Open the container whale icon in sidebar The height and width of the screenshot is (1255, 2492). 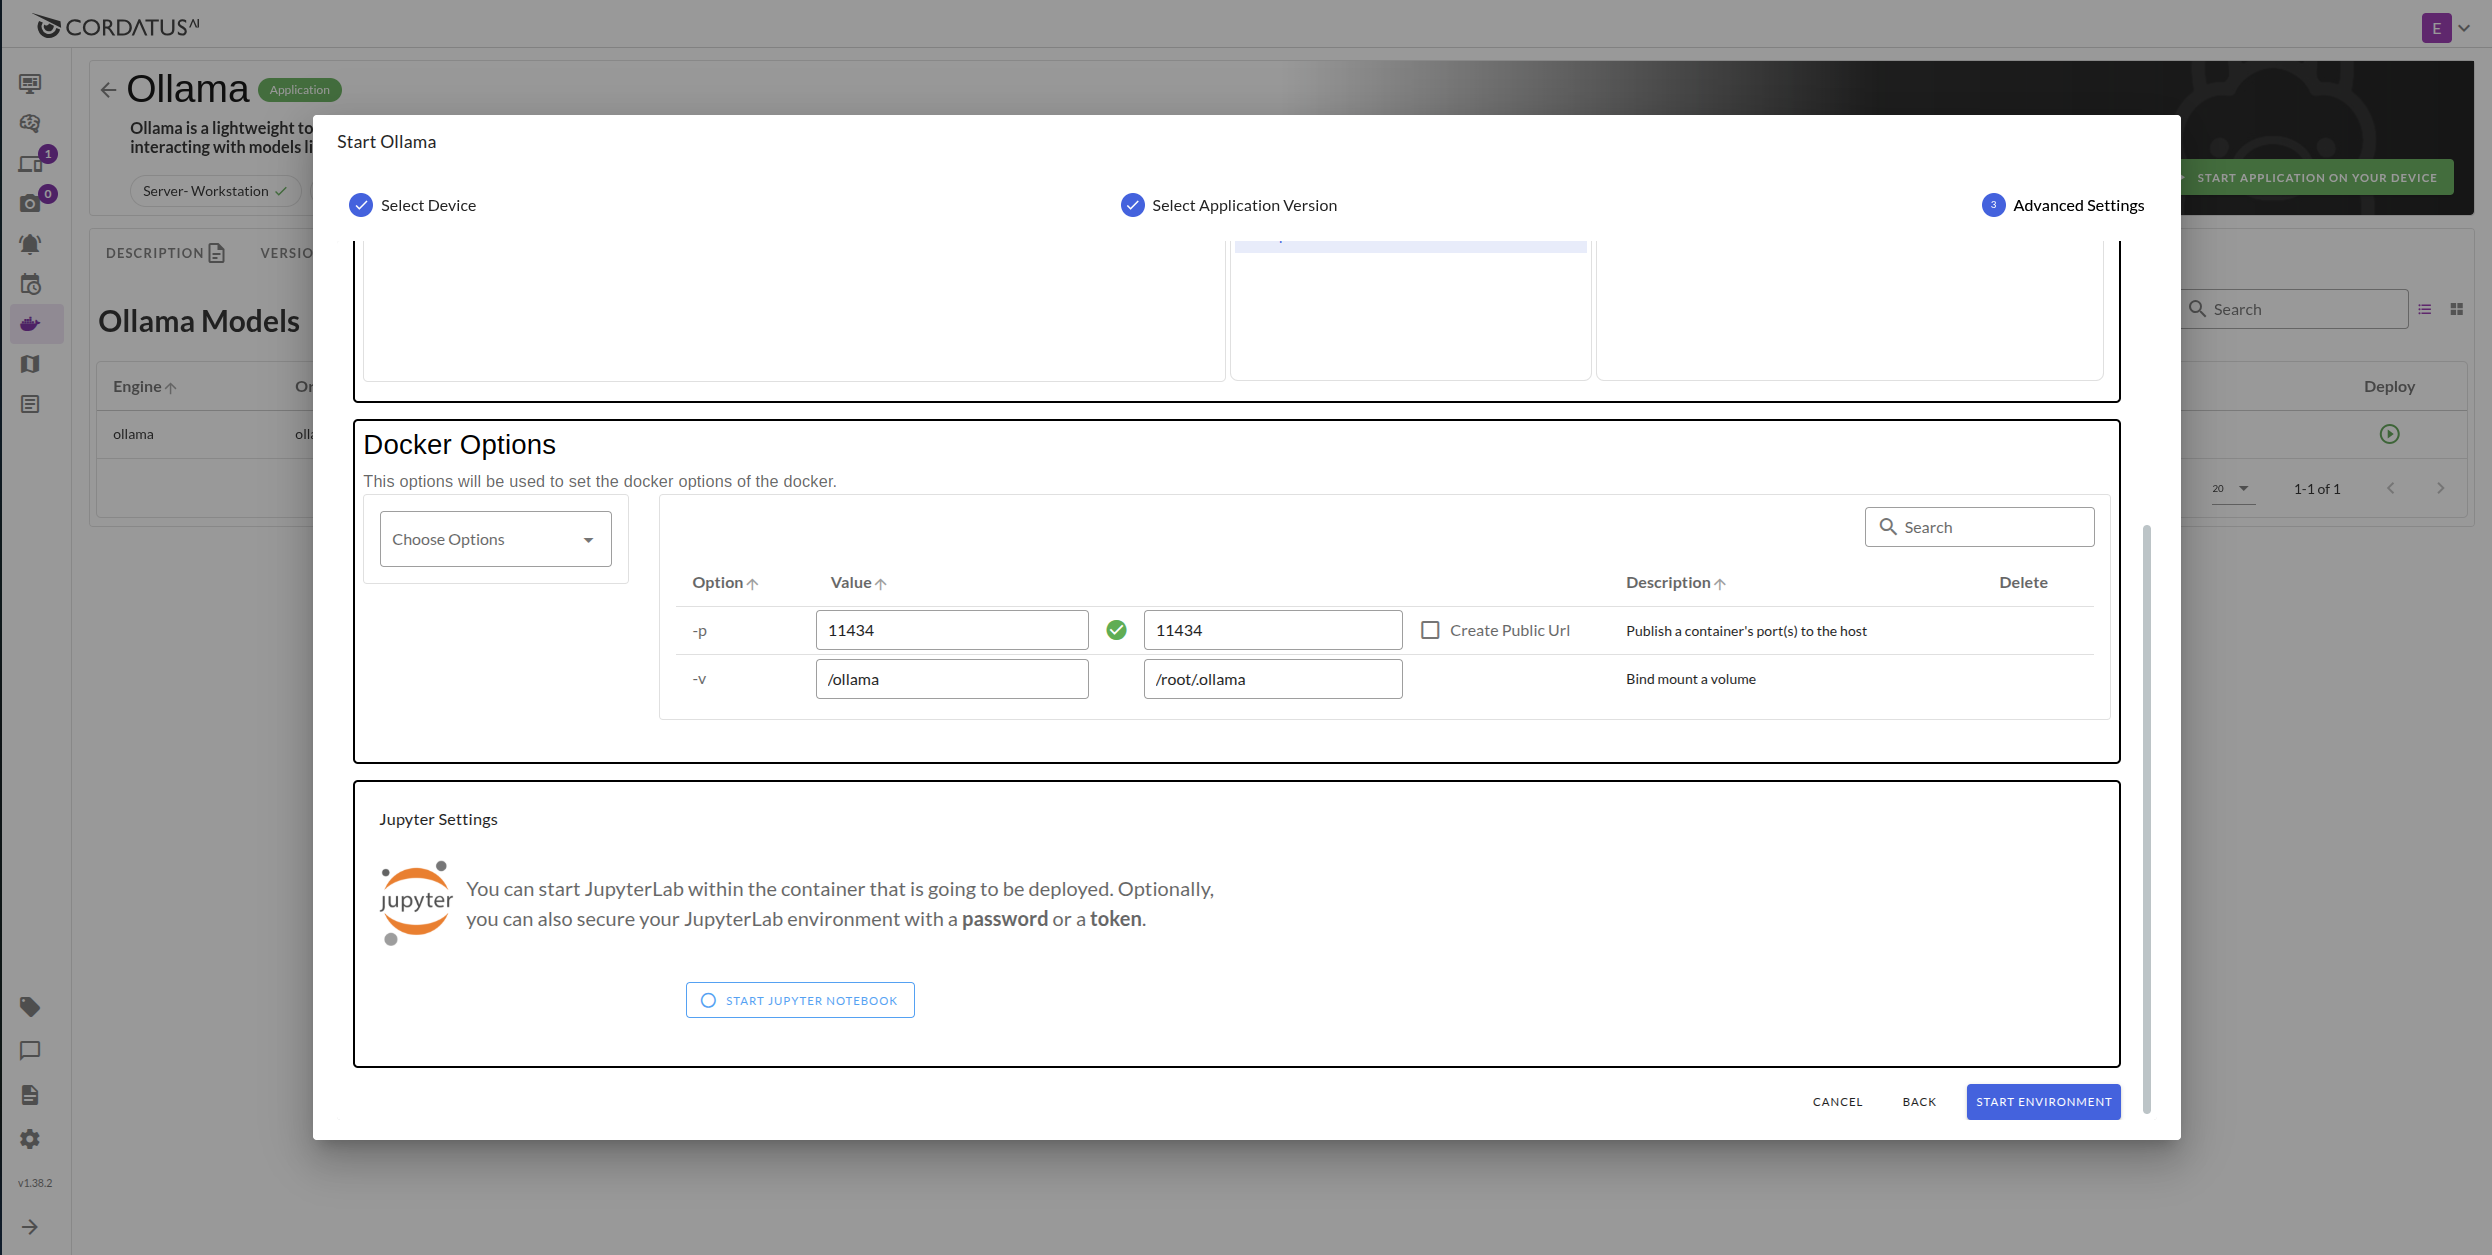30,324
